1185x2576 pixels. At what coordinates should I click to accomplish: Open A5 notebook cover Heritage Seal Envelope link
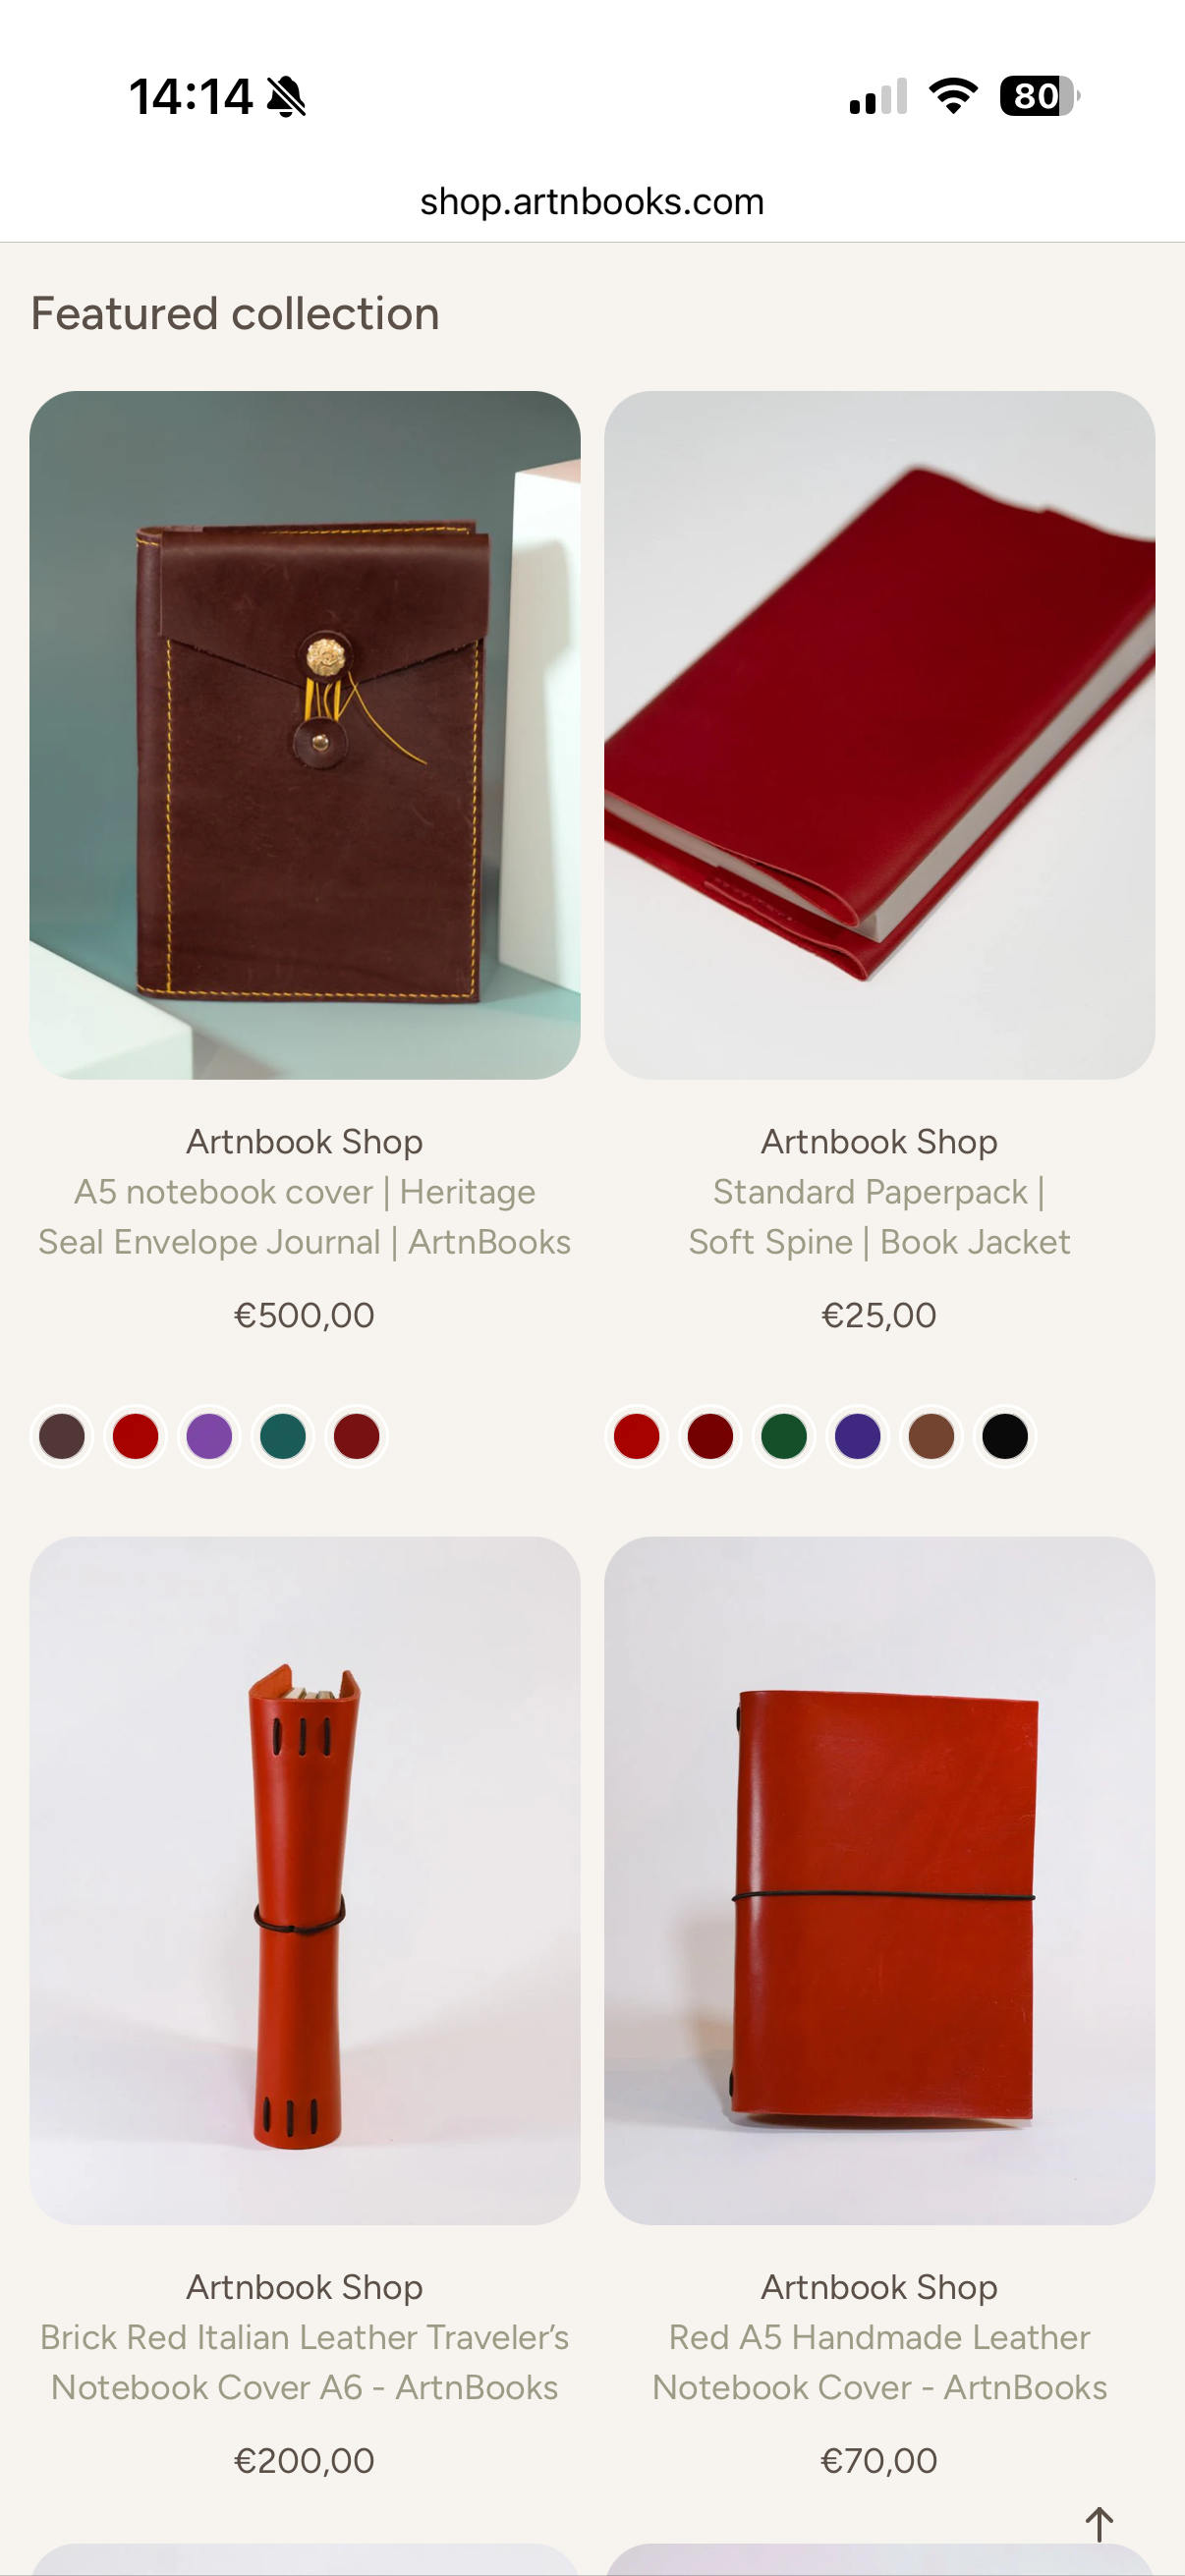pyautogui.click(x=305, y=1217)
